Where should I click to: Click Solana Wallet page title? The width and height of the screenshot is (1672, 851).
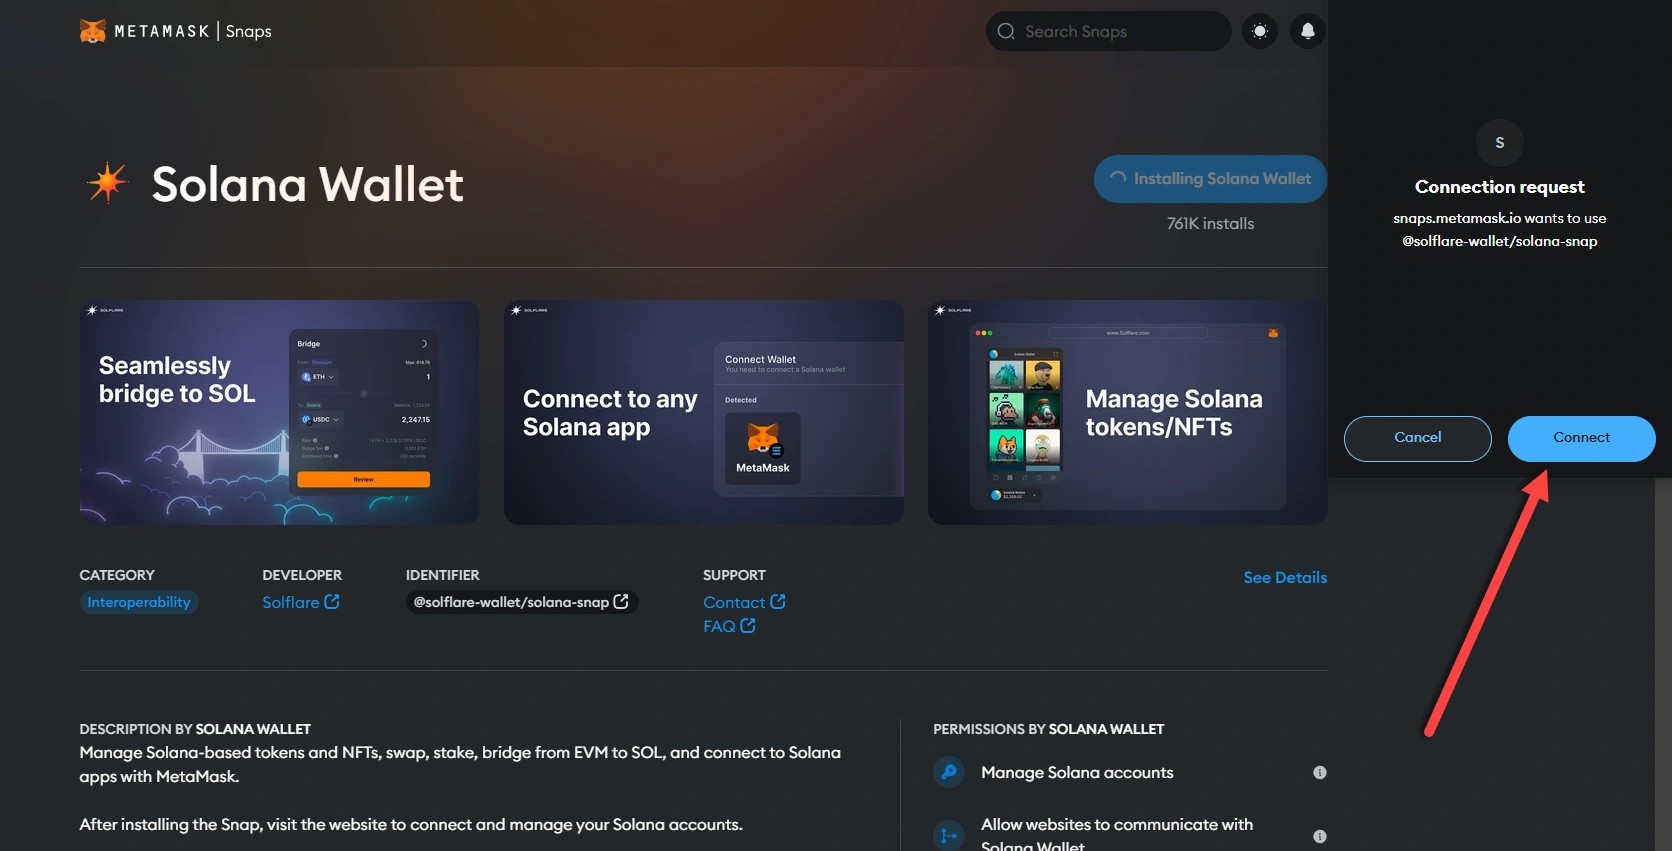coord(308,184)
